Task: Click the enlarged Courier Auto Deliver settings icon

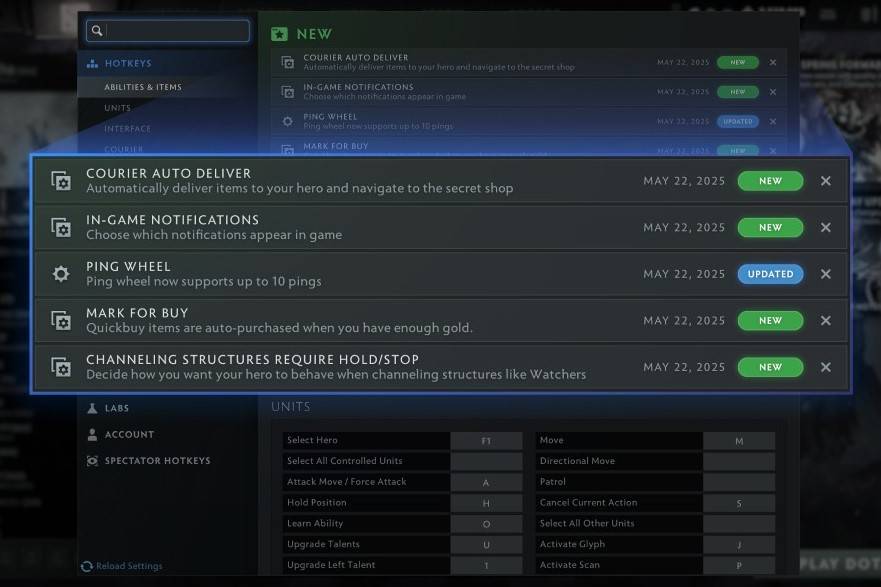Action: pyautogui.click(x=61, y=181)
